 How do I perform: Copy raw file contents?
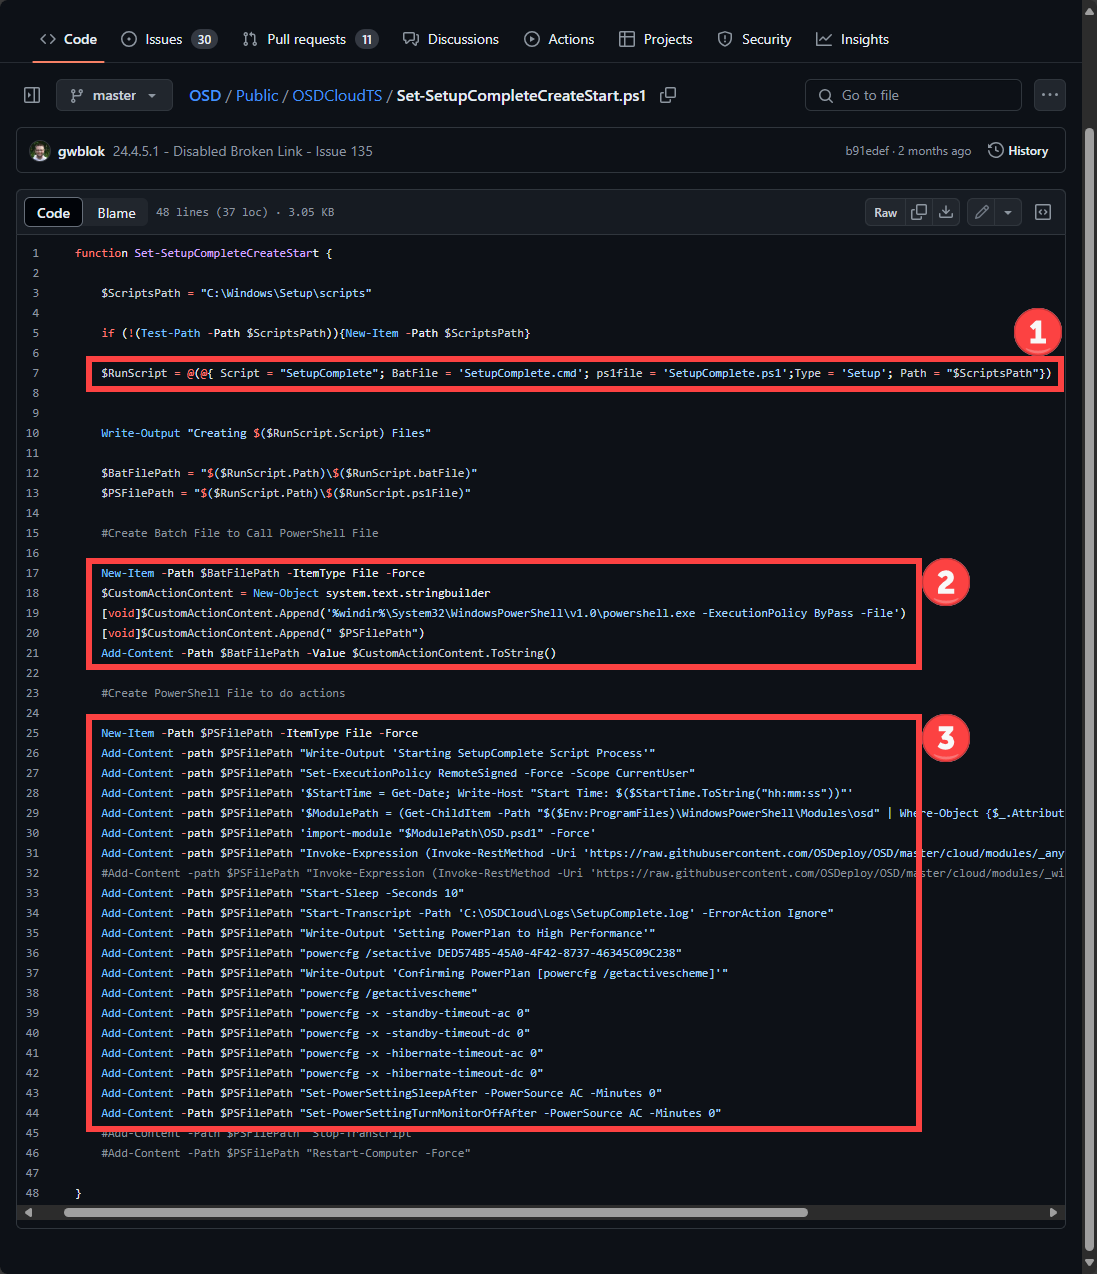coord(919,212)
